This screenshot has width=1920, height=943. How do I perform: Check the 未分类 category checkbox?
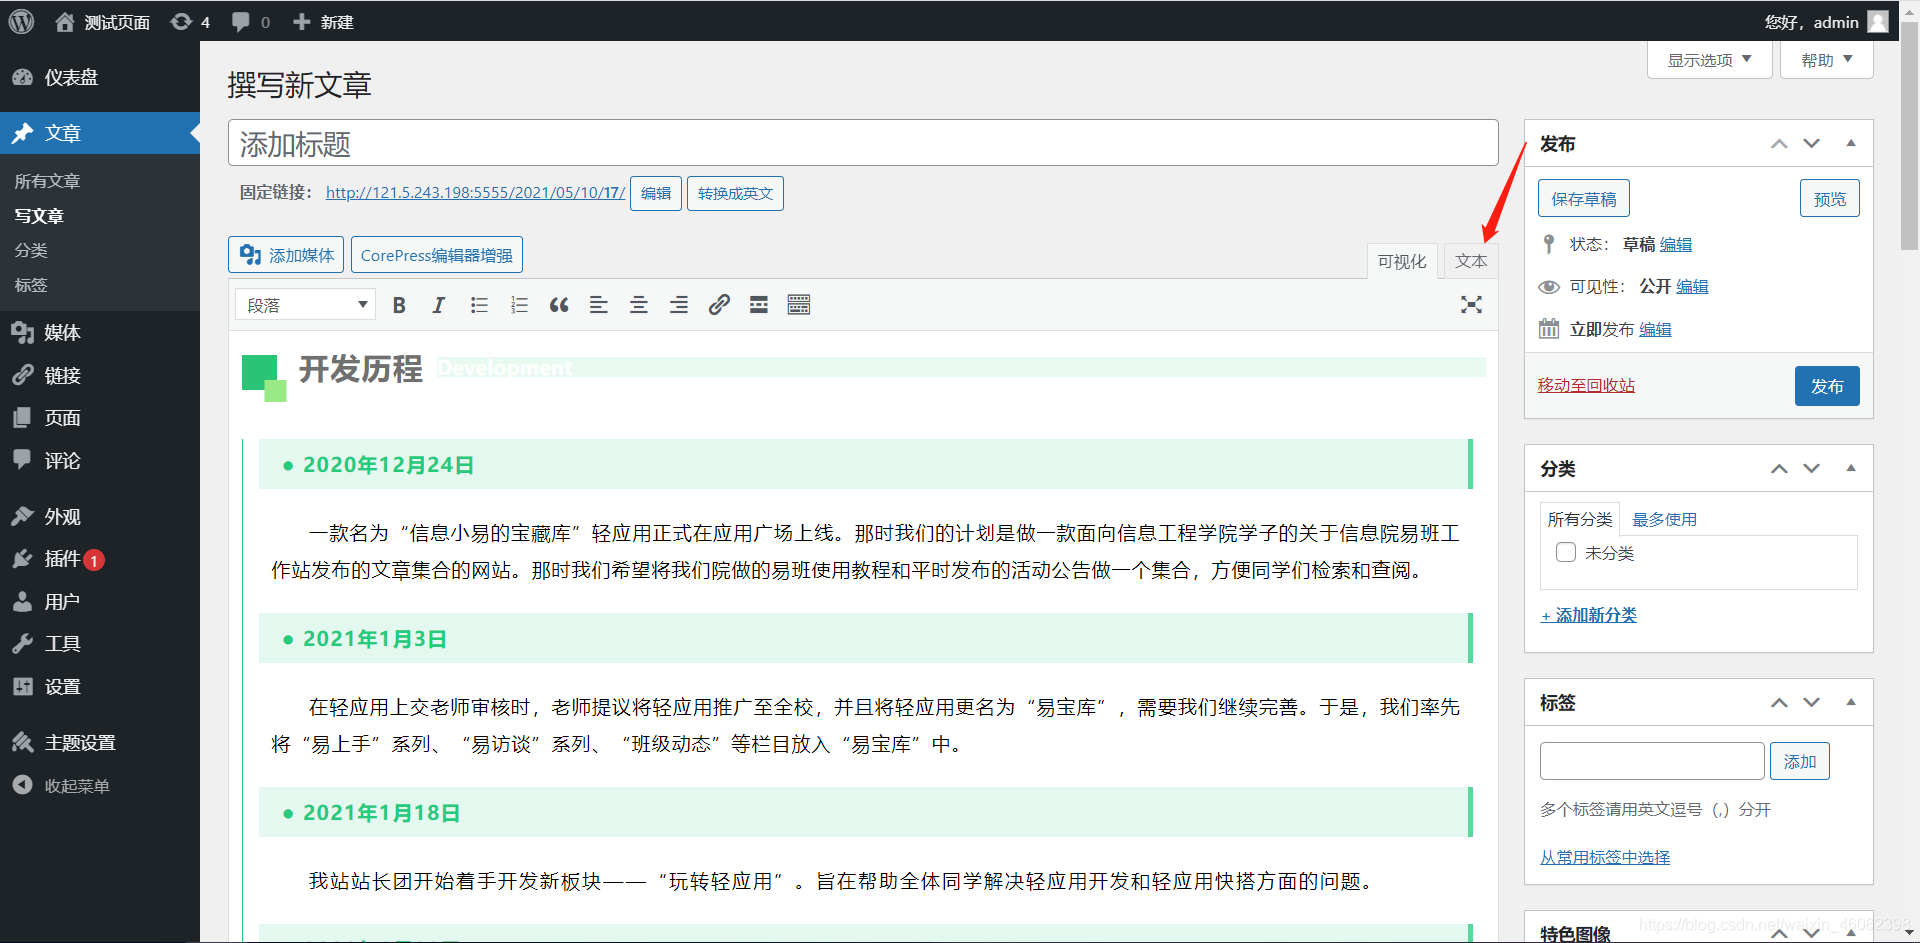1566,552
